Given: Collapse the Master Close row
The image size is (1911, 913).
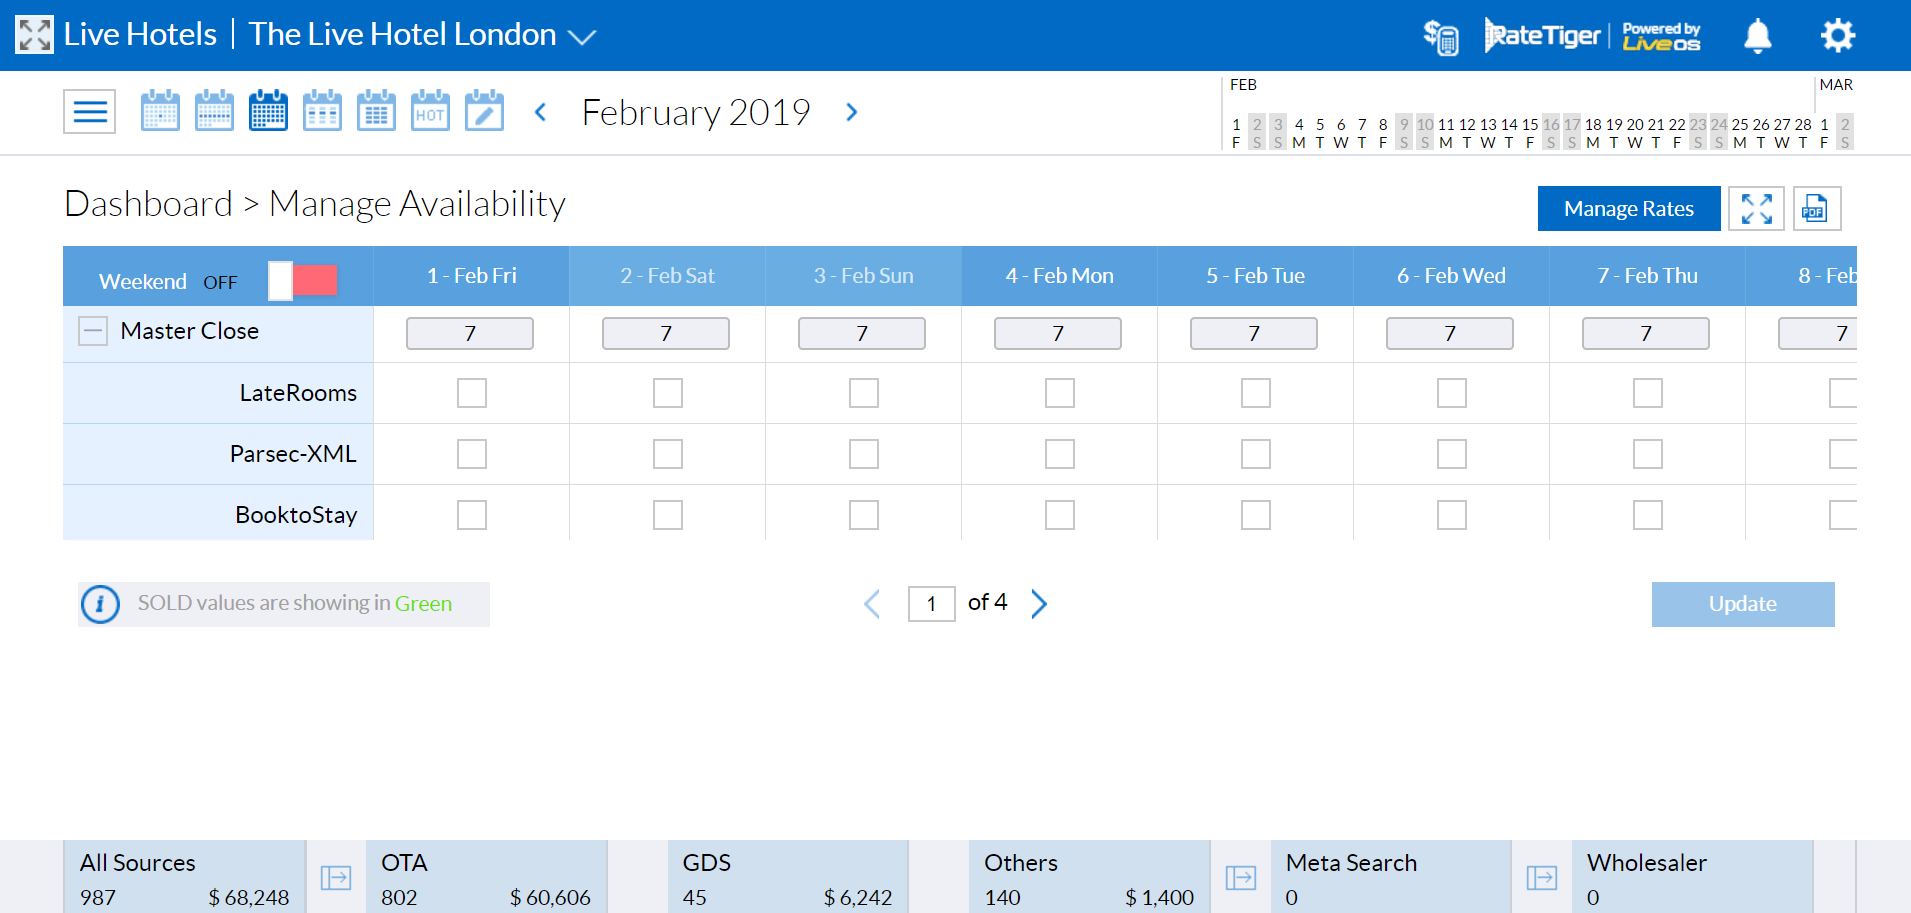Looking at the screenshot, I should coord(93,331).
